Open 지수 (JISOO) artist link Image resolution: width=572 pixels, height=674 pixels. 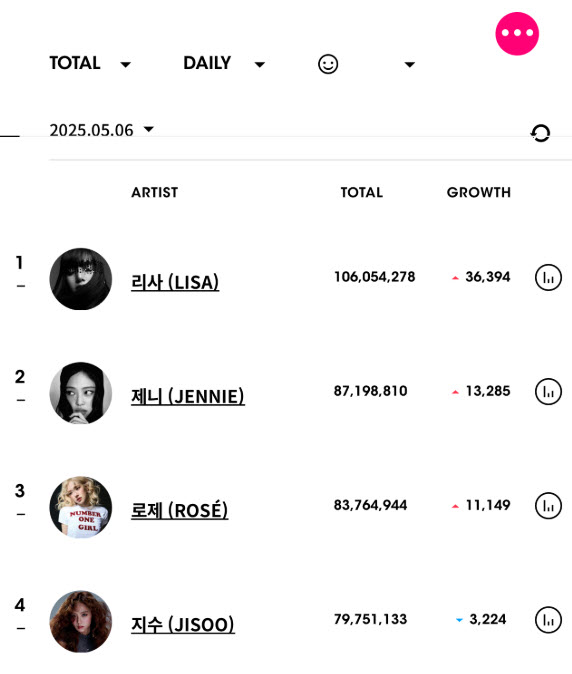coord(183,624)
